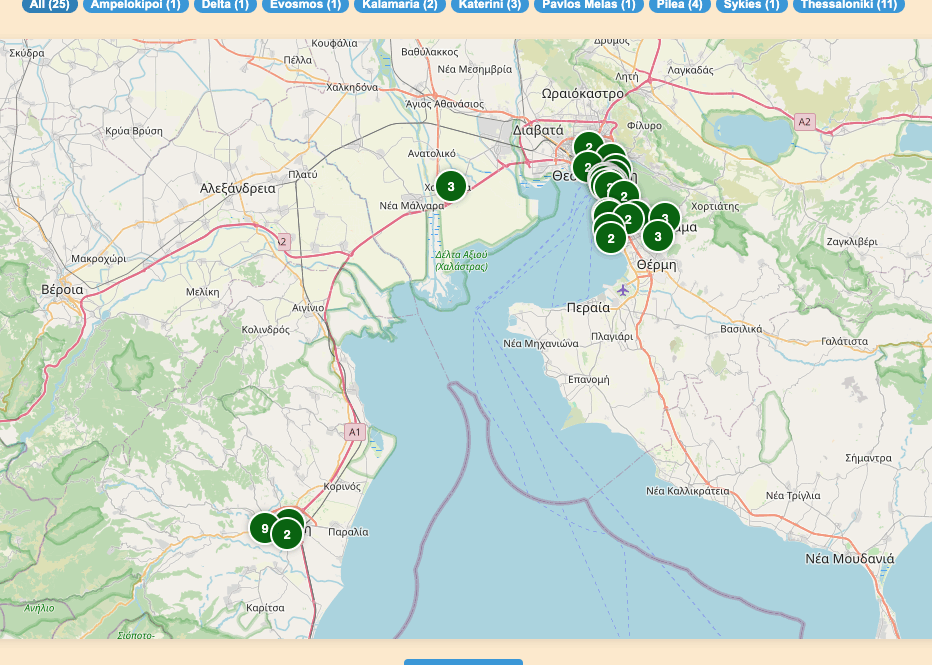Click the green Δέλτα Αξιού park label
The image size is (932, 665).
point(461,260)
